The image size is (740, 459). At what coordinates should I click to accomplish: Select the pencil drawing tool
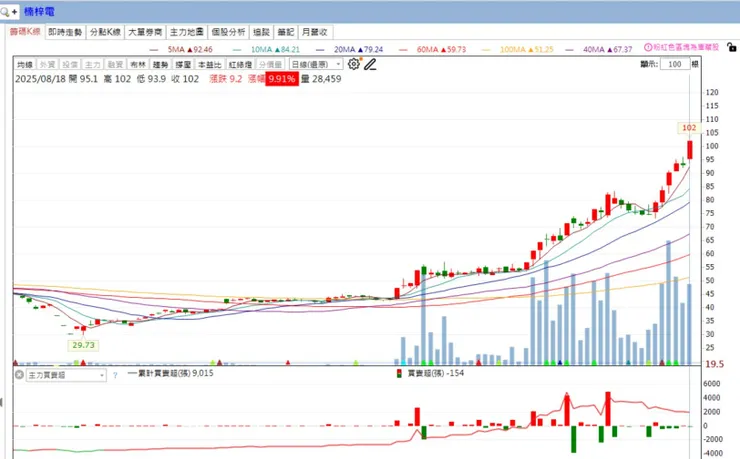click(x=370, y=65)
